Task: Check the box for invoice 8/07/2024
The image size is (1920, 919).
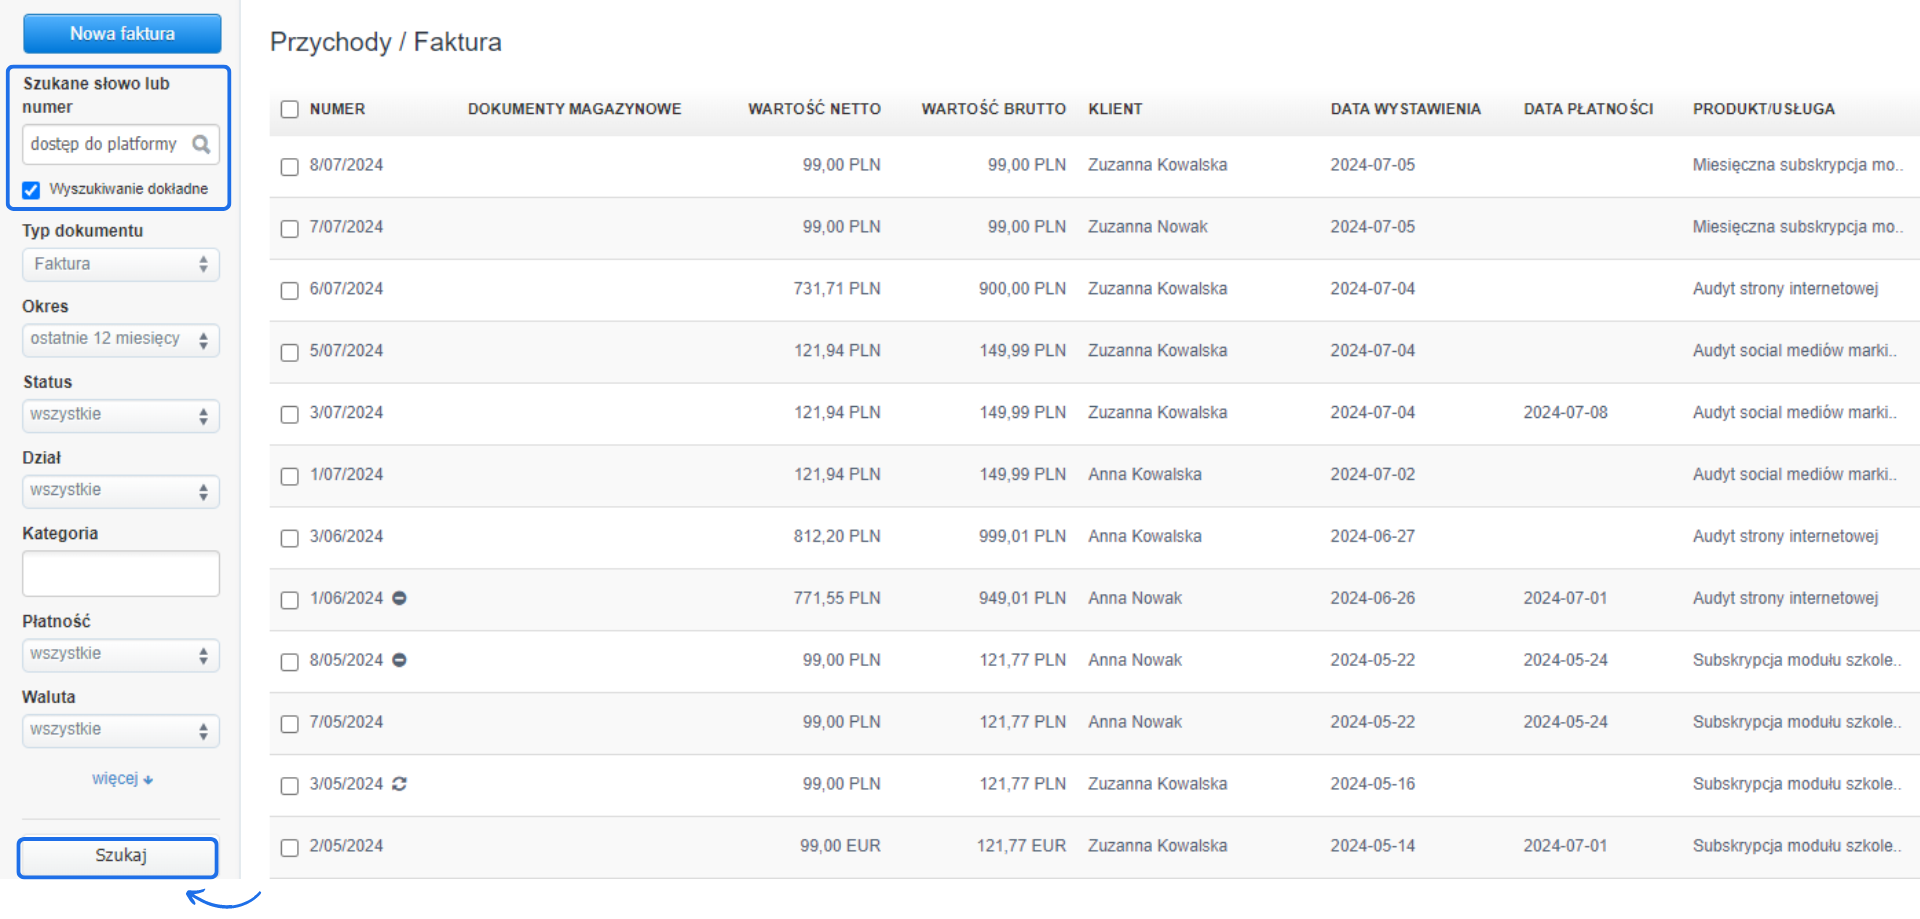Action: [290, 166]
